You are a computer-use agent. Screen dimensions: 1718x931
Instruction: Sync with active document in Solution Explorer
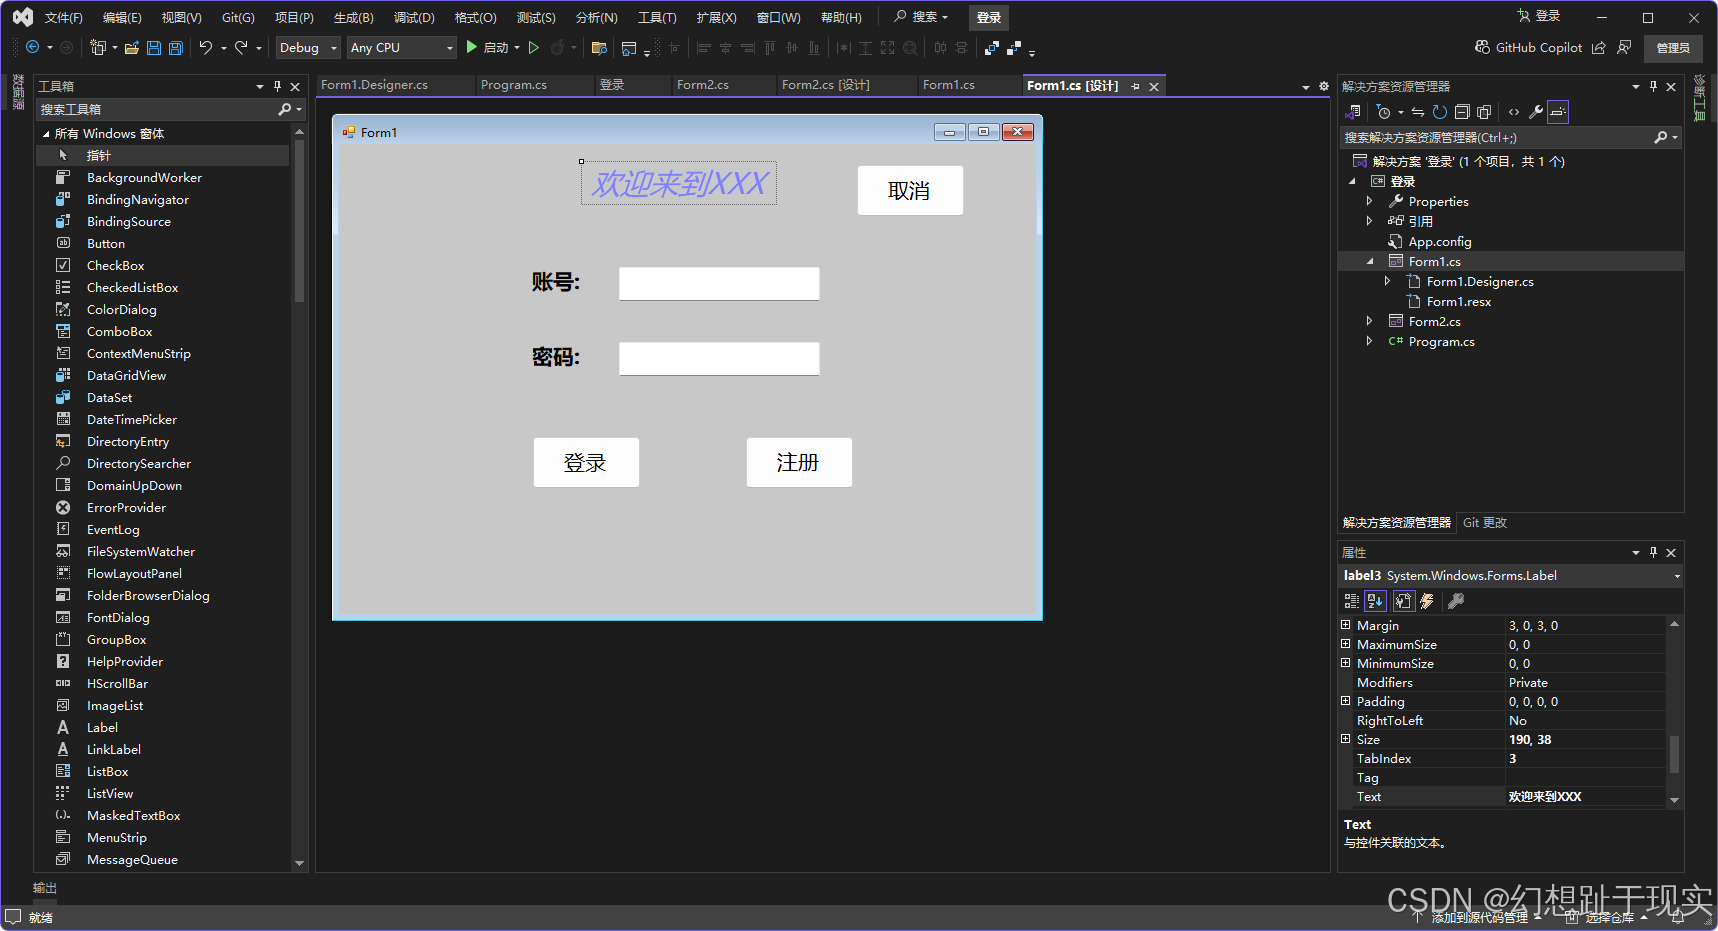click(1418, 112)
